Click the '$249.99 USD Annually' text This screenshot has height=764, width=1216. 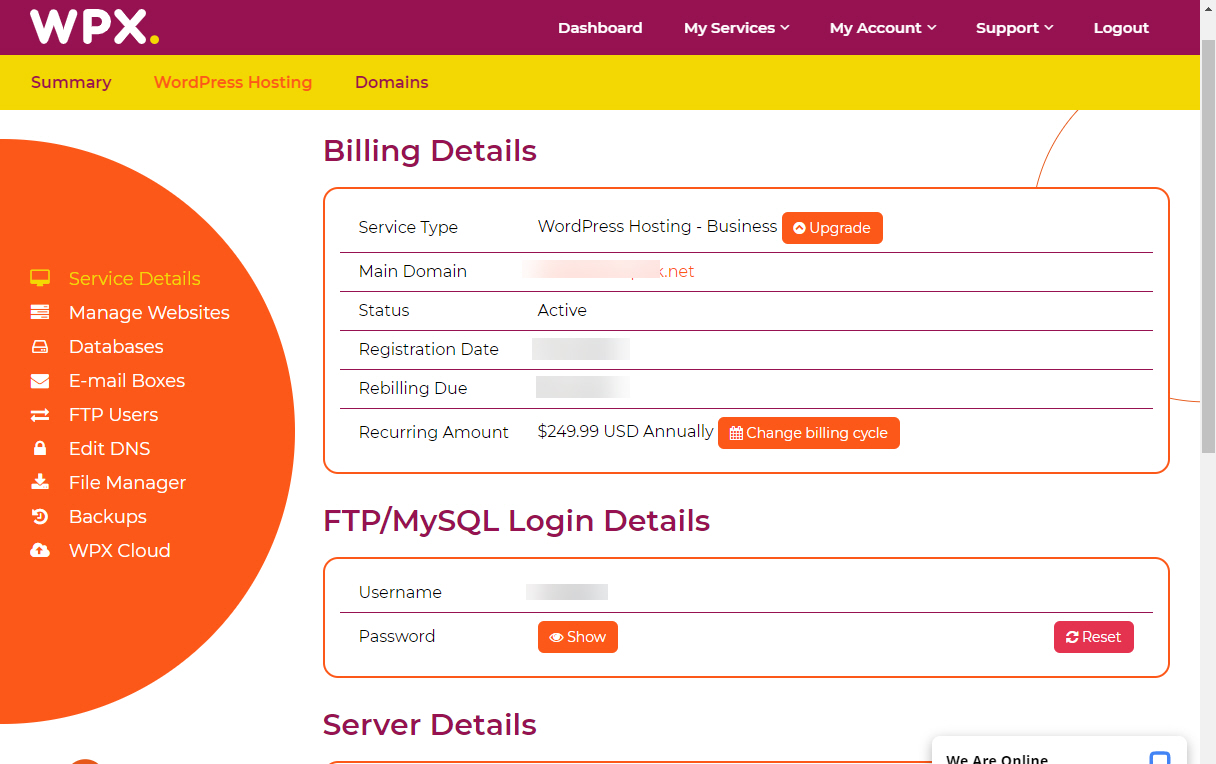pos(626,432)
